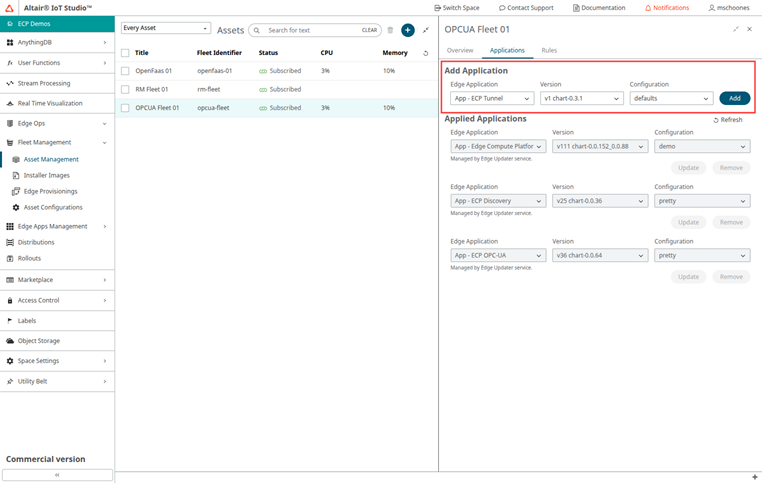This screenshot has height=483, width=762.
Task: Collapse the left sidebar with double chevron
Action: coord(57,475)
